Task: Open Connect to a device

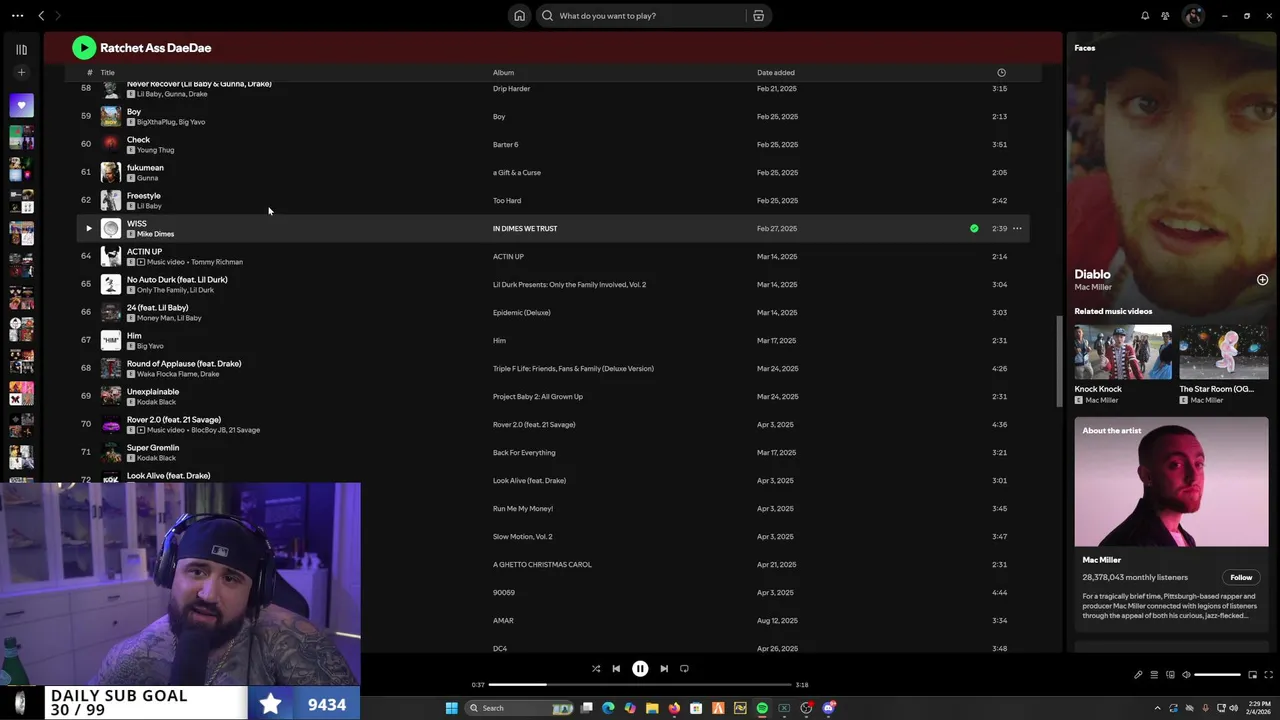Action: [1170, 675]
